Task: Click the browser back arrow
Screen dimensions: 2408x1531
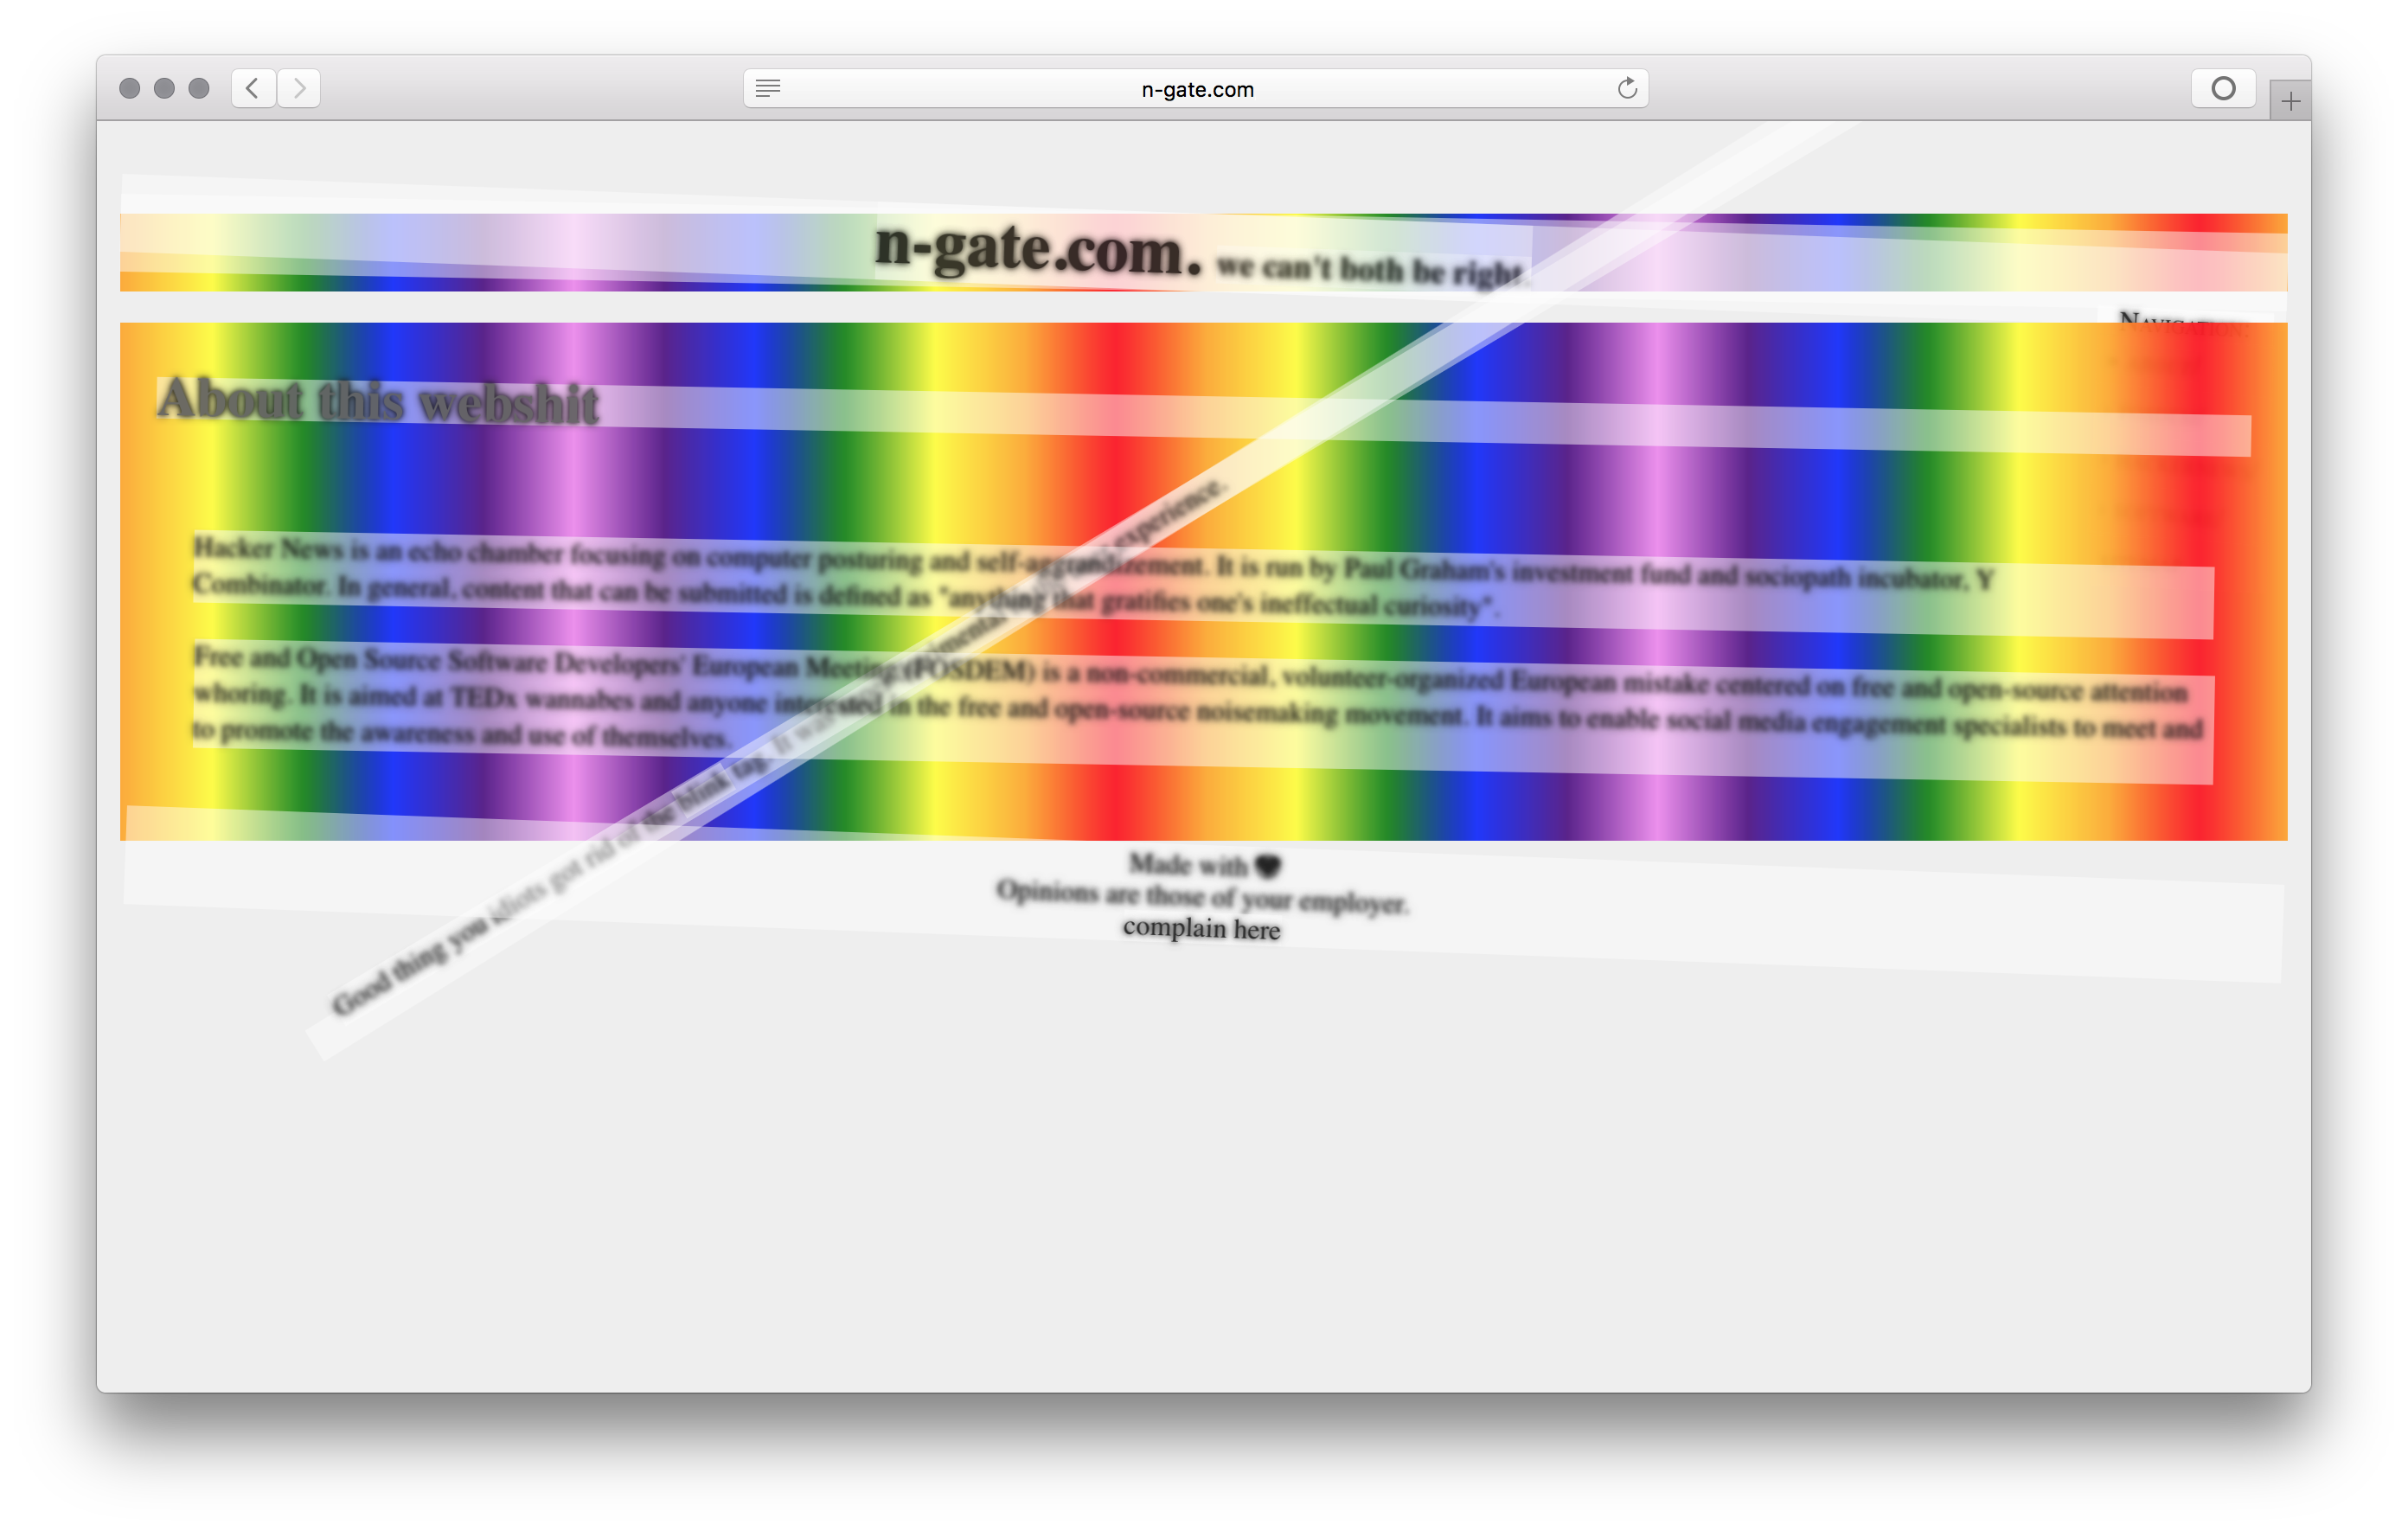Action: click(x=253, y=88)
